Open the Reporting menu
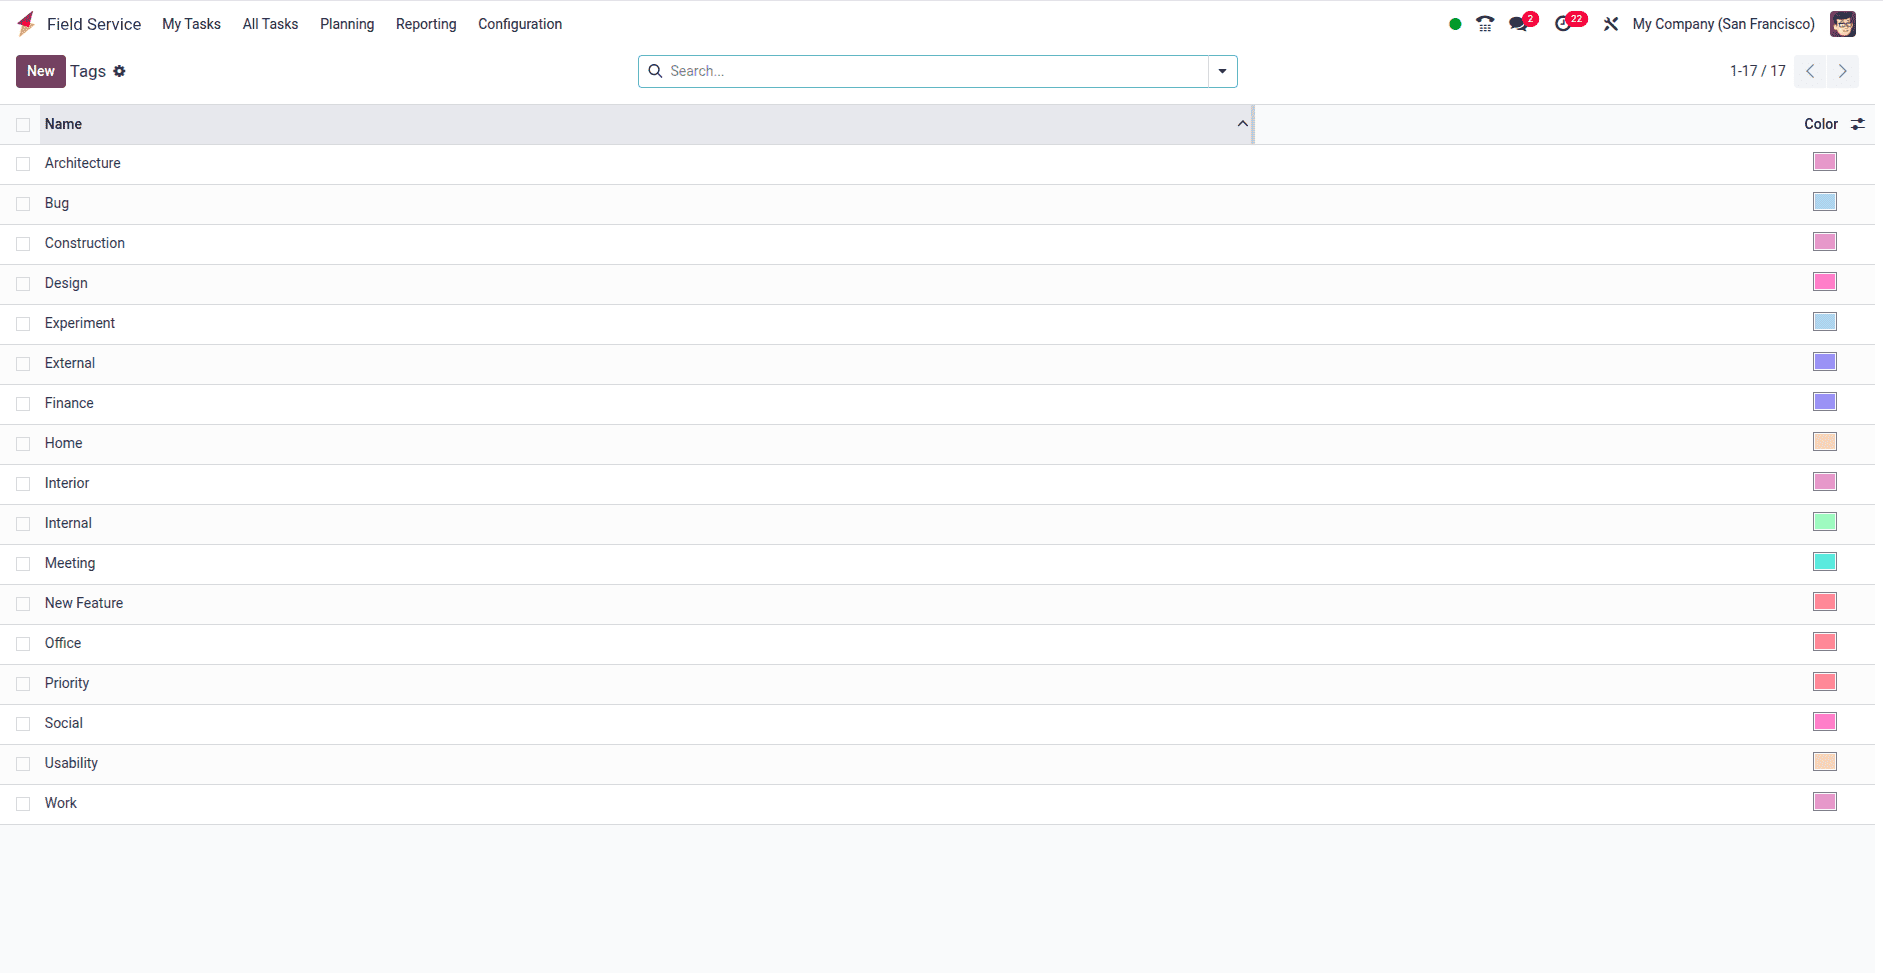Screen dimensions: 1883x973 (x=426, y=24)
